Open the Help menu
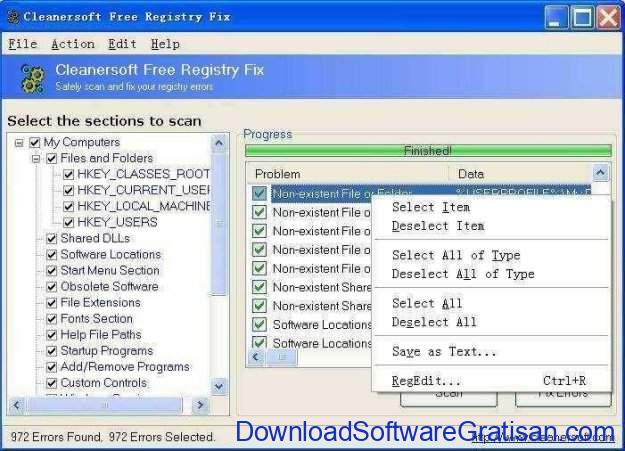625x451 pixels. tap(165, 44)
